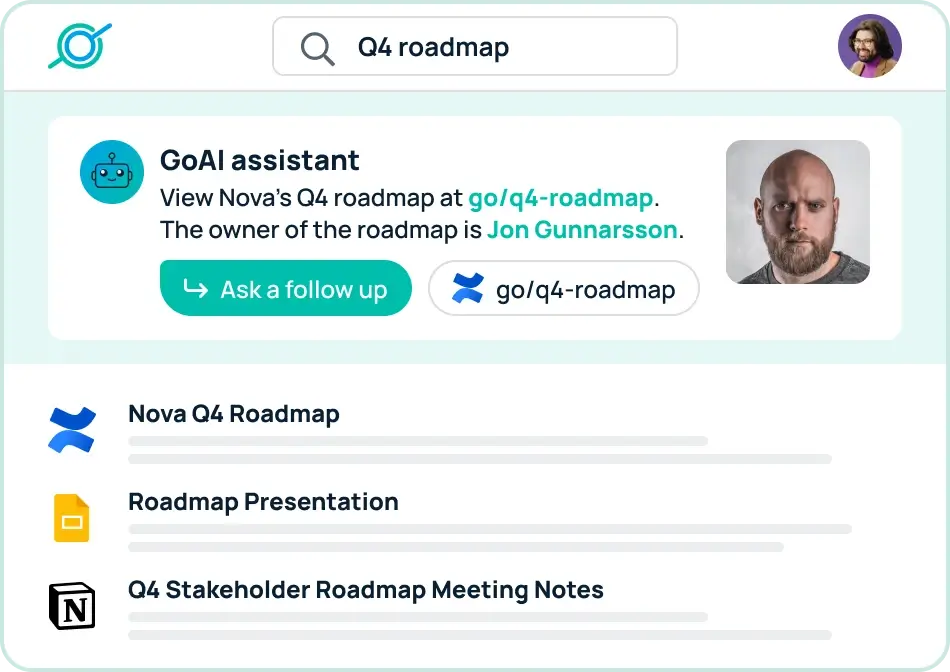
Task: Click the GoAI assistant heading text
Action: [260, 160]
